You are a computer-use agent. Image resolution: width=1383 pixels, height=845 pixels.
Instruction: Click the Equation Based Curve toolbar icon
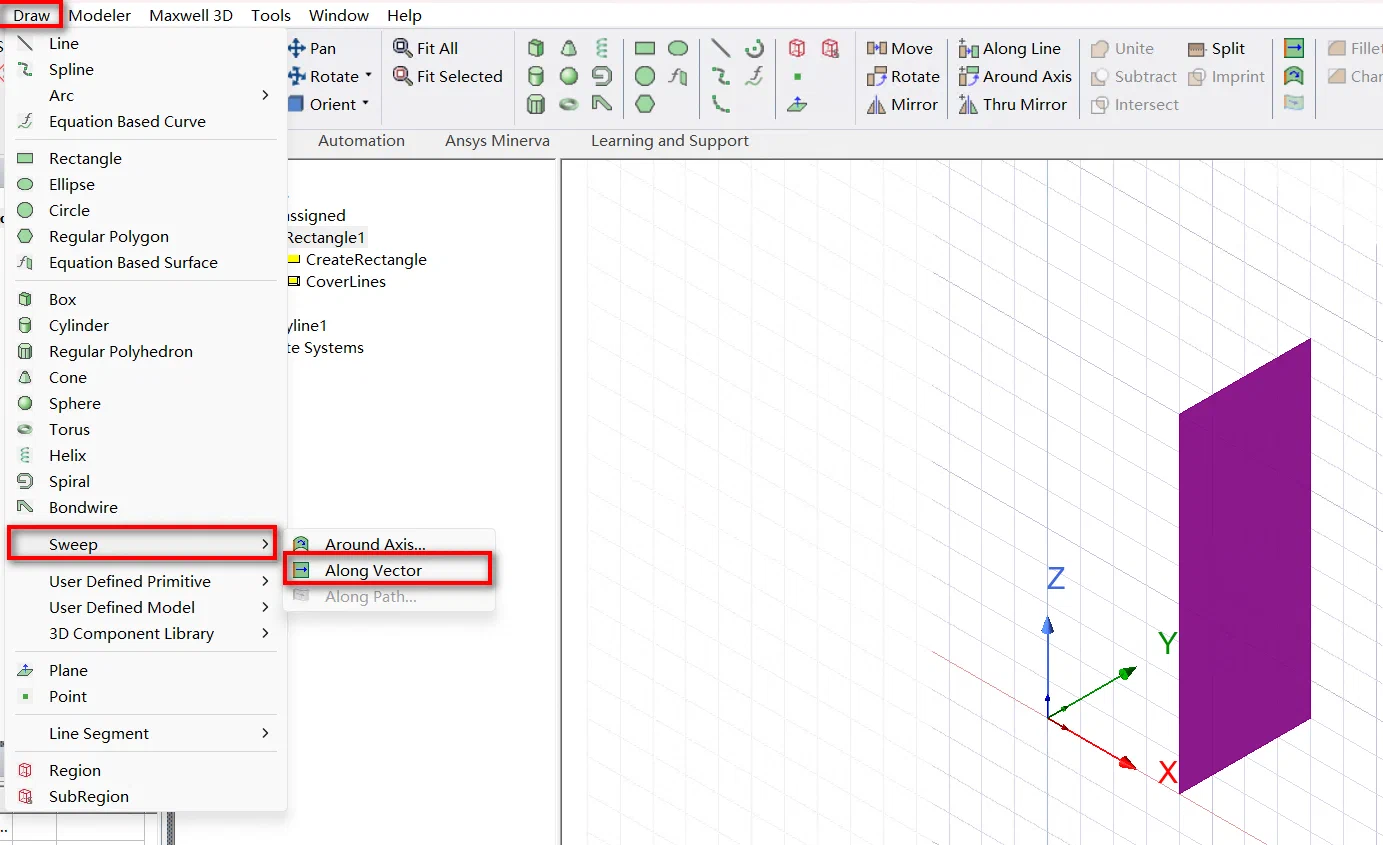(x=755, y=76)
